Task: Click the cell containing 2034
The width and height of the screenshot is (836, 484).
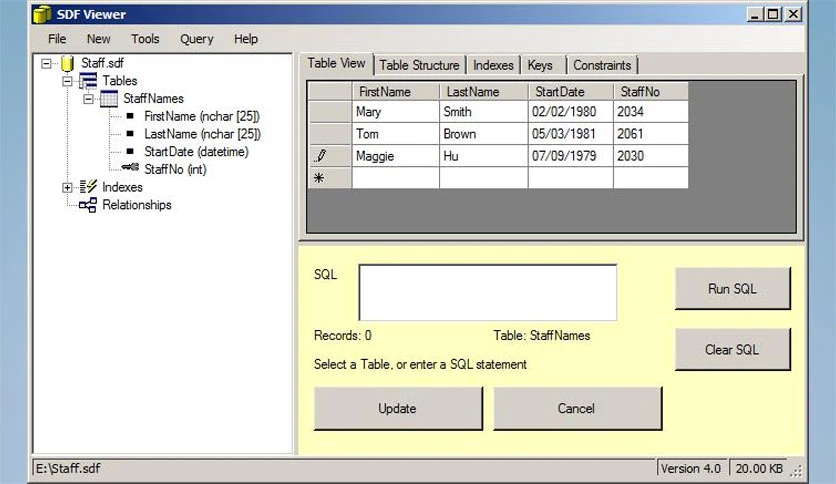Action: click(651, 111)
